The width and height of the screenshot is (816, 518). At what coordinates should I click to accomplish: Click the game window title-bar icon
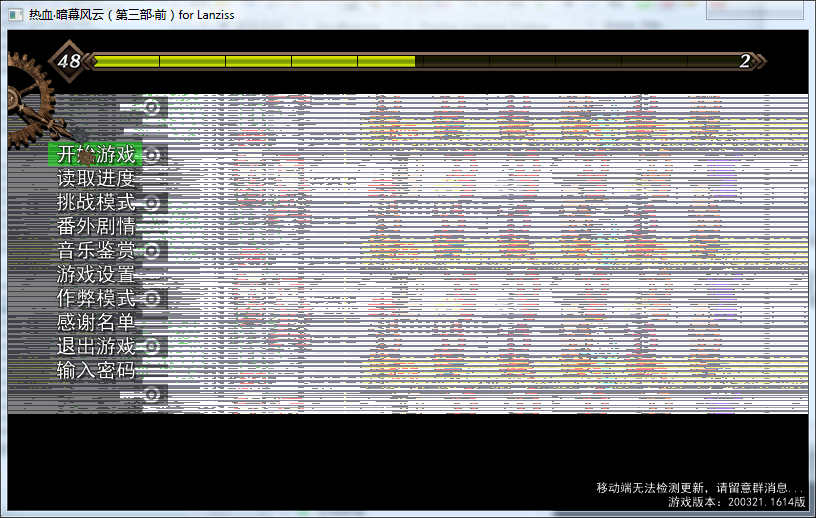tap(16, 15)
